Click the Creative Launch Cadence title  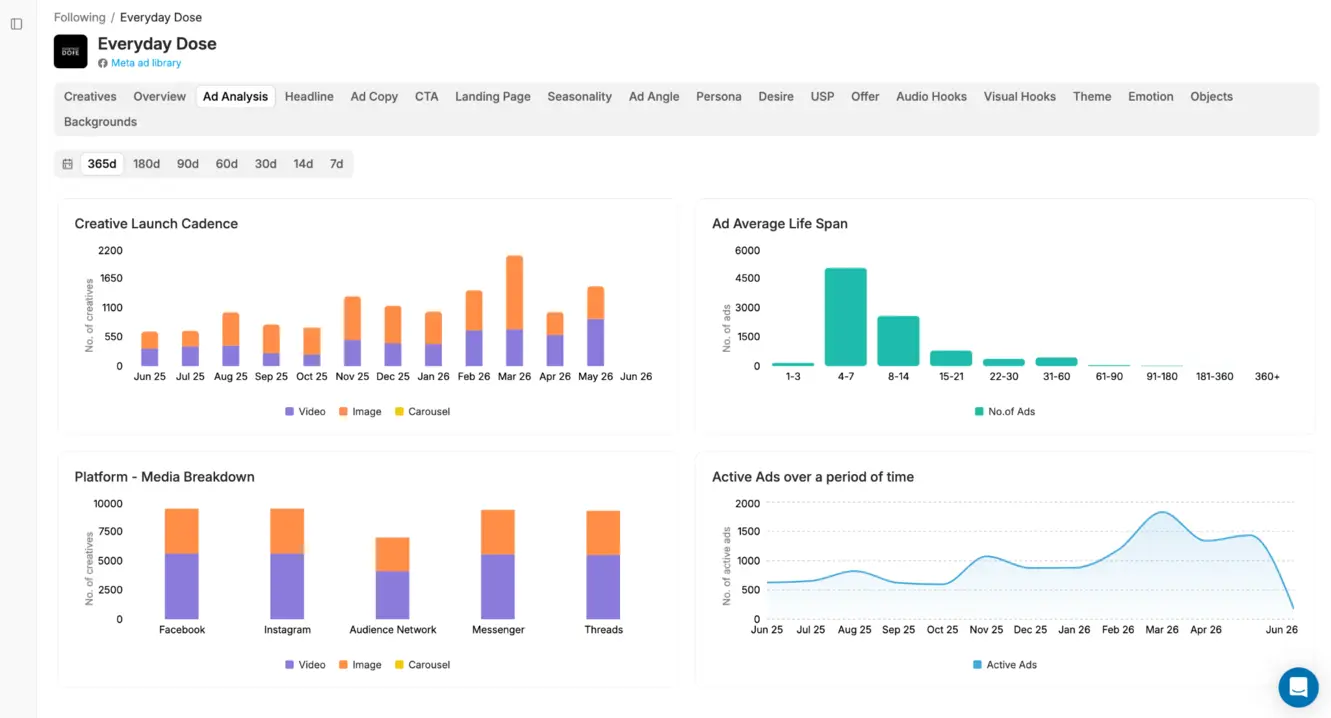156,224
